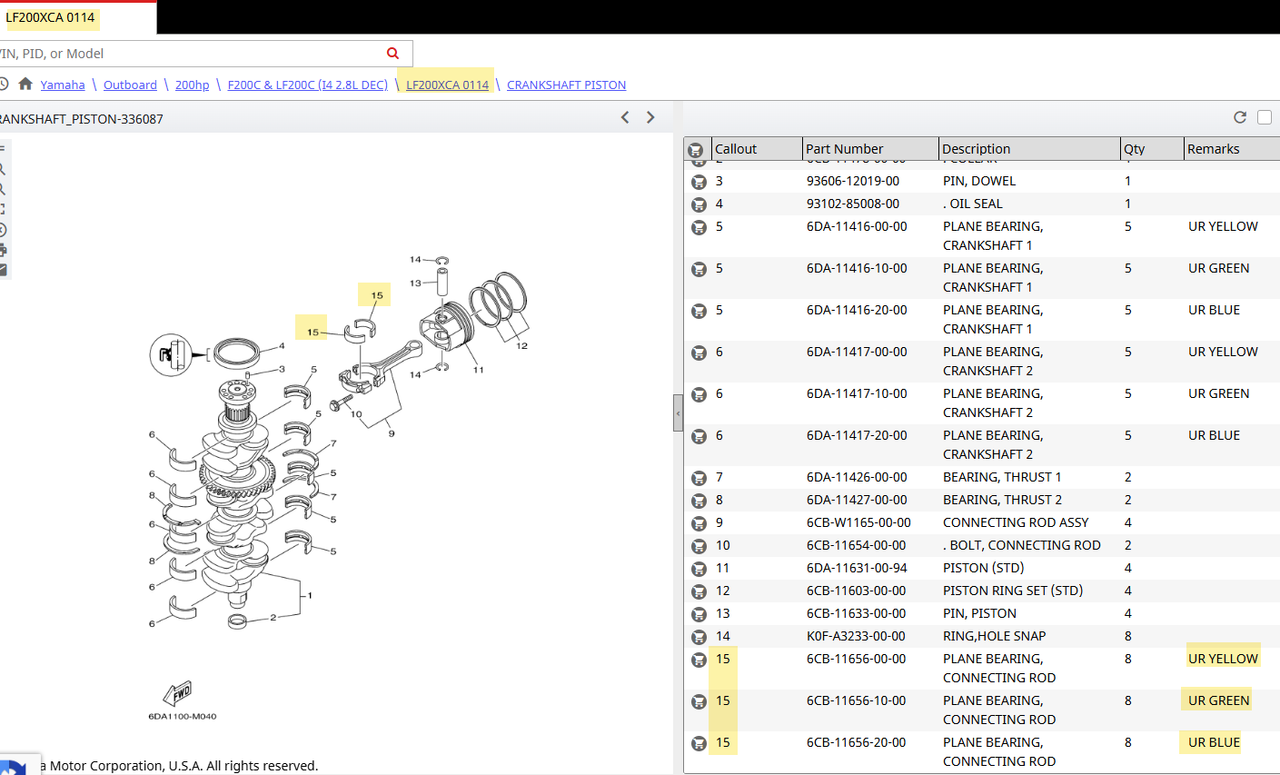1280x775 pixels.
Task: Click callout 12 beside the piston rings
Action: [522, 346]
